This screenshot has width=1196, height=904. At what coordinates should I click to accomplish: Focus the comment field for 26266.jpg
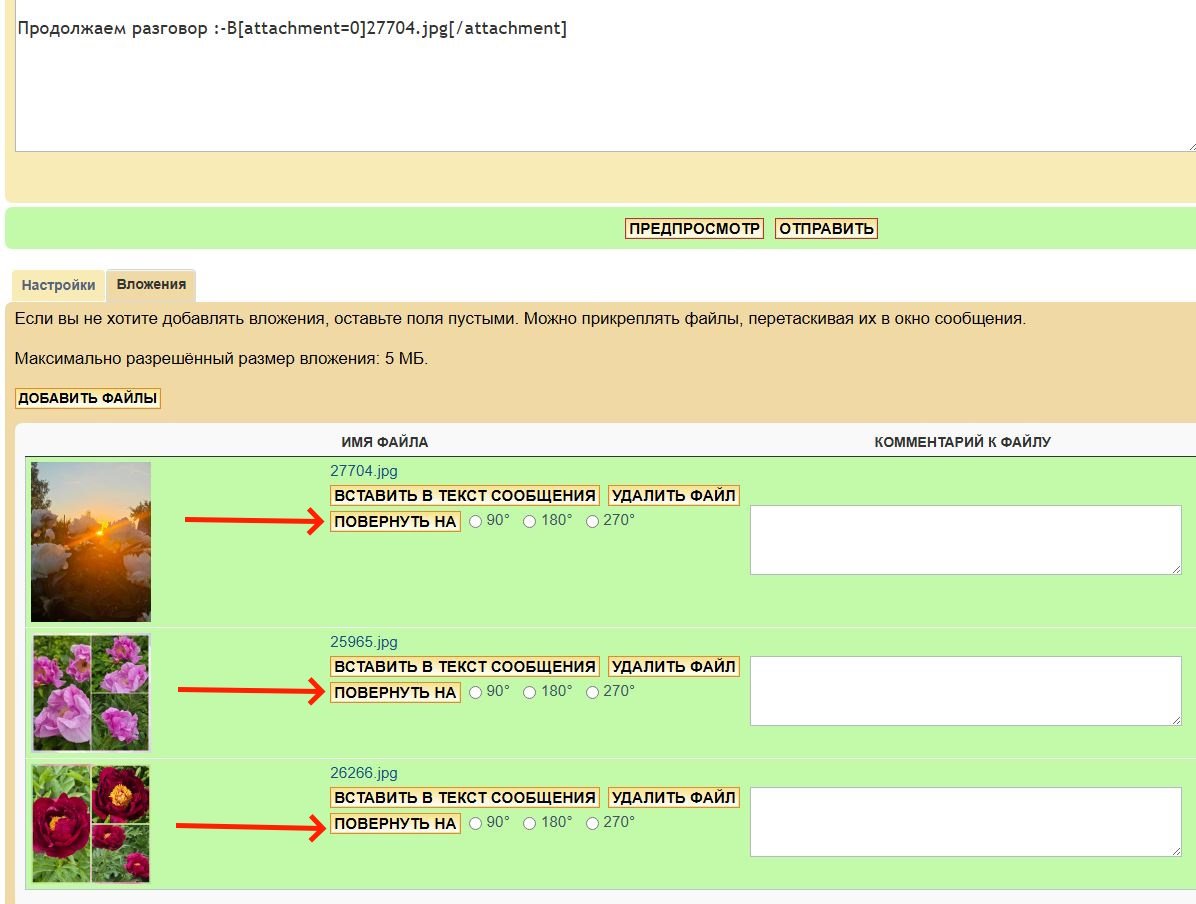(966, 822)
